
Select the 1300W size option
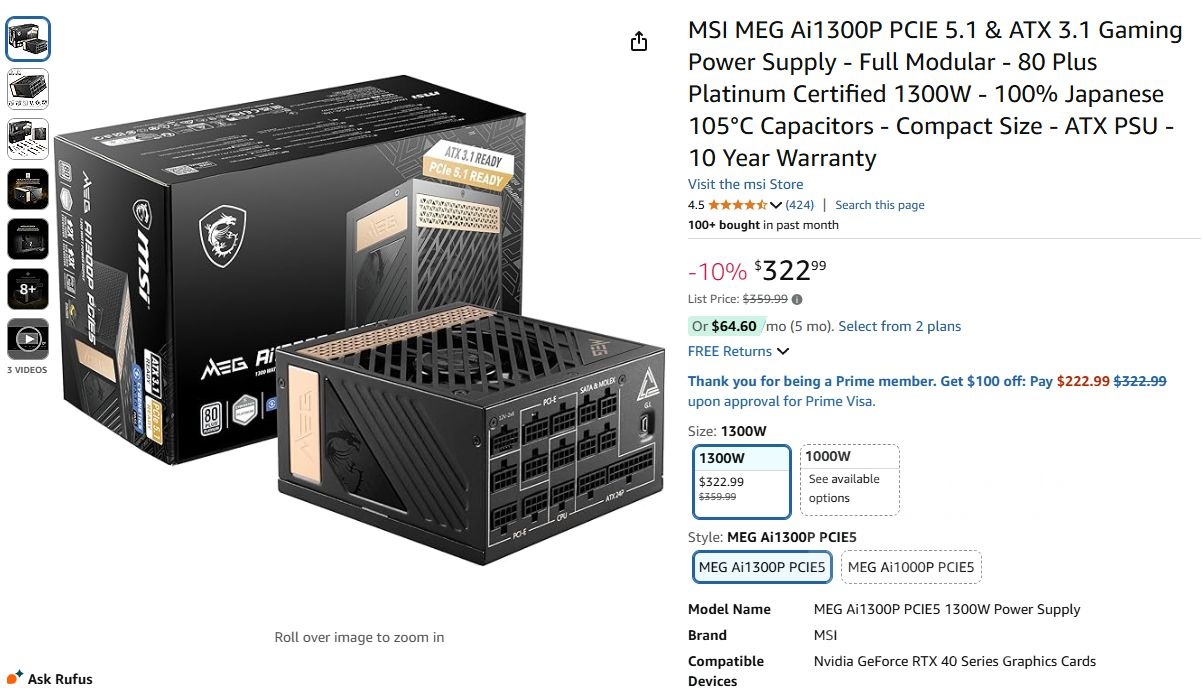tap(741, 481)
